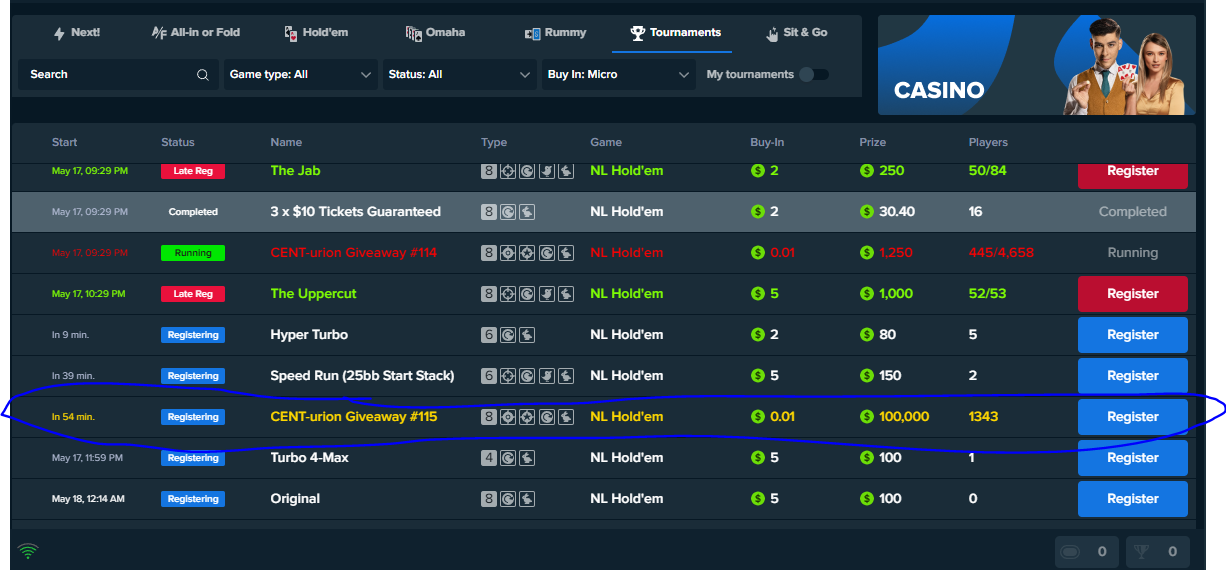Image resolution: width=1226 pixels, height=570 pixels.
Task: Click the May 18, 12:14 AM start time
Action: coord(88,499)
